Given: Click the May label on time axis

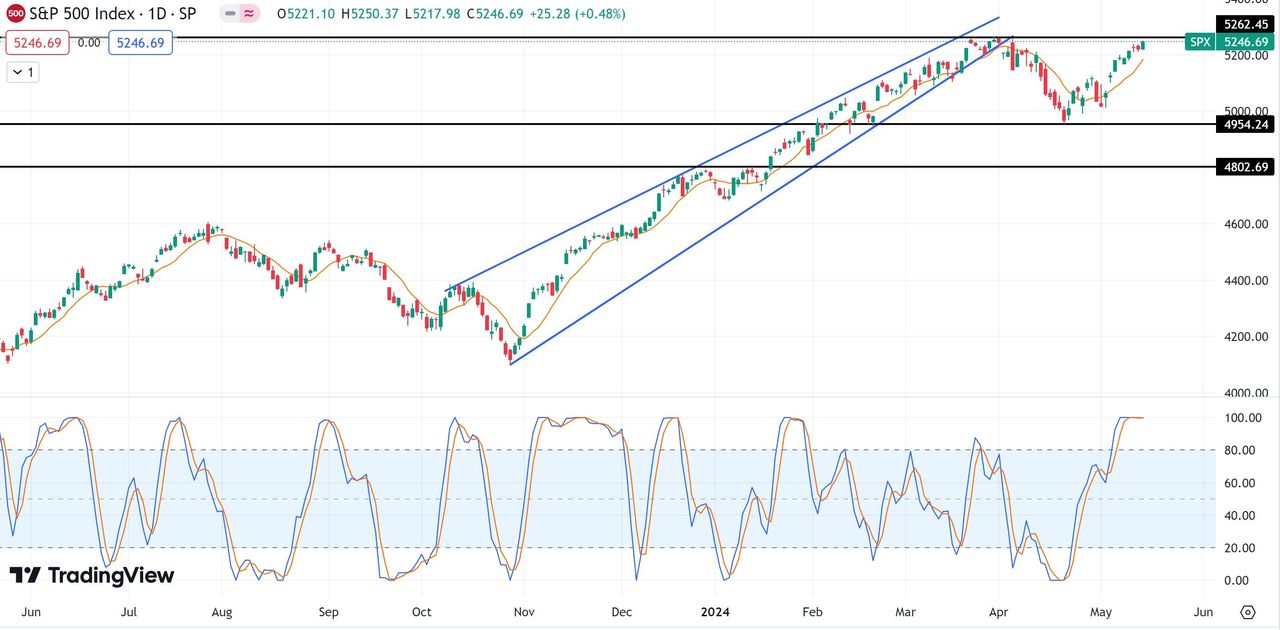Looking at the screenshot, I should pyautogui.click(x=1101, y=612).
